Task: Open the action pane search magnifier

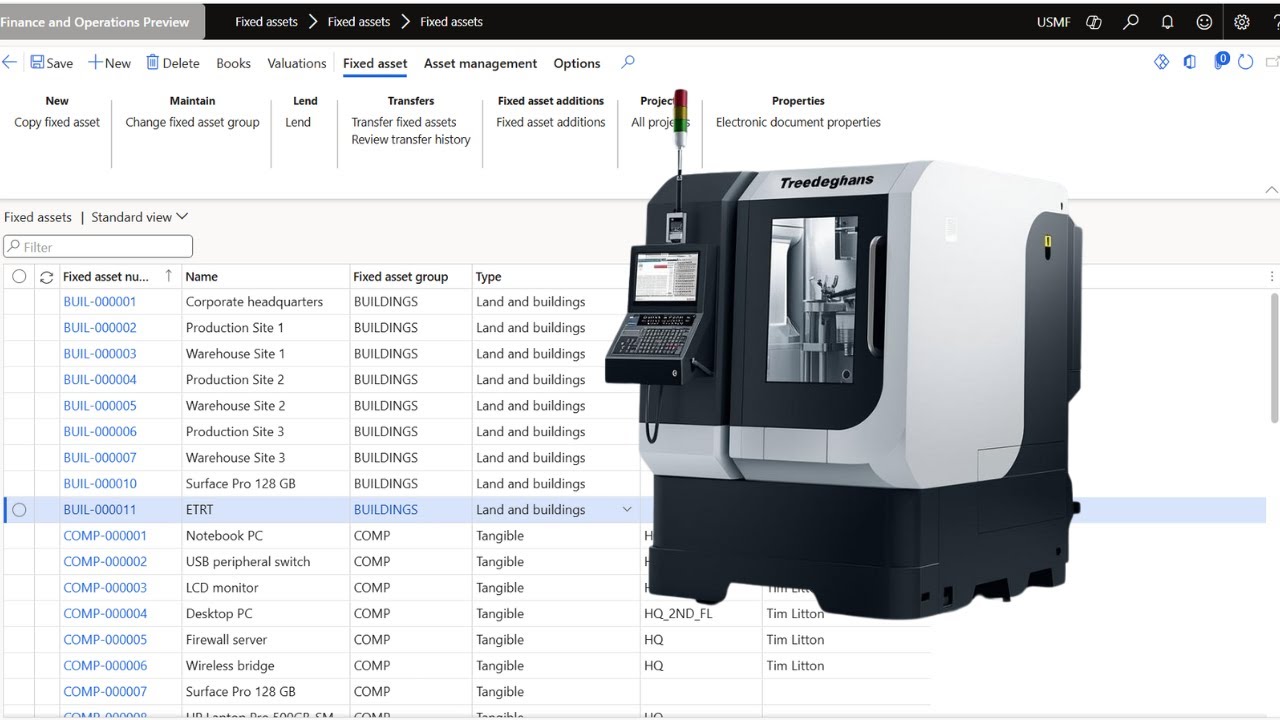Action: pyautogui.click(x=628, y=62)
